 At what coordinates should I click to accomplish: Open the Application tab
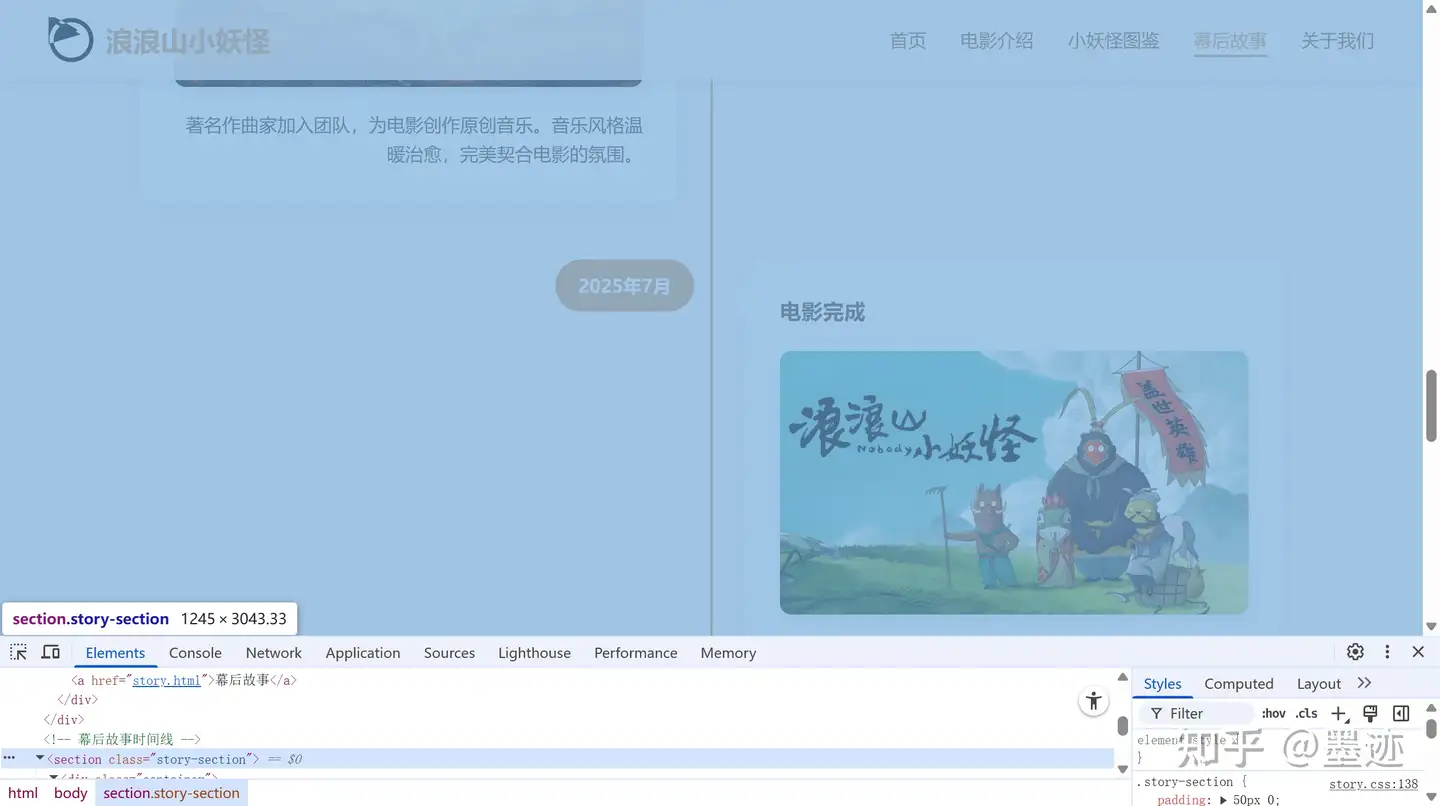point(363,653)
